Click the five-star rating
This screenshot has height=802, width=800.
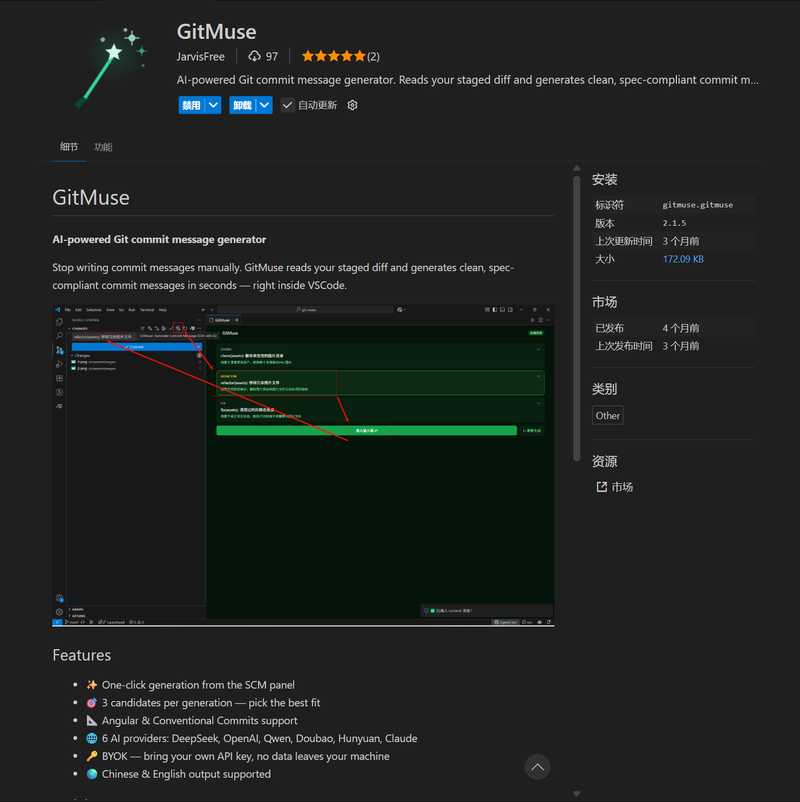coord(334,56)
